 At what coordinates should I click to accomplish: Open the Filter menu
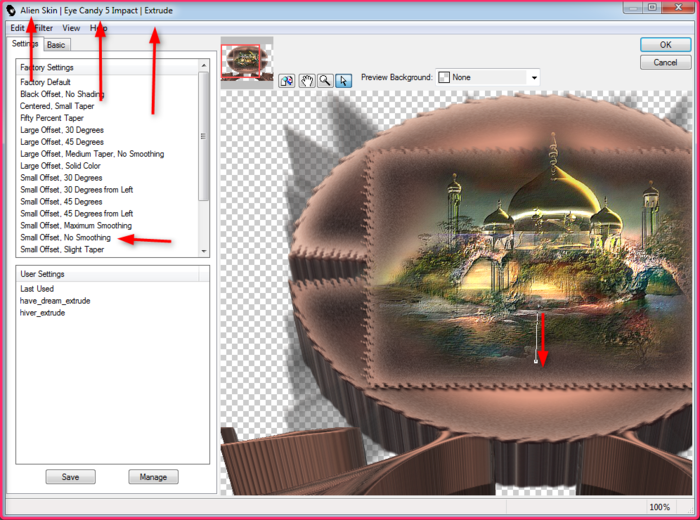(x=44, y=28)
